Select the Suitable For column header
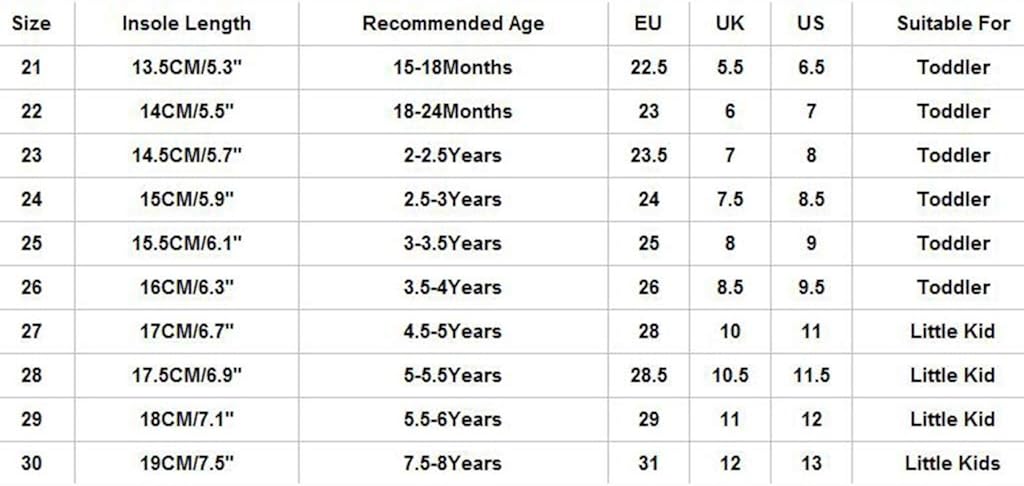This screenshot has height=486, width=1024. (x=953, y=23)
